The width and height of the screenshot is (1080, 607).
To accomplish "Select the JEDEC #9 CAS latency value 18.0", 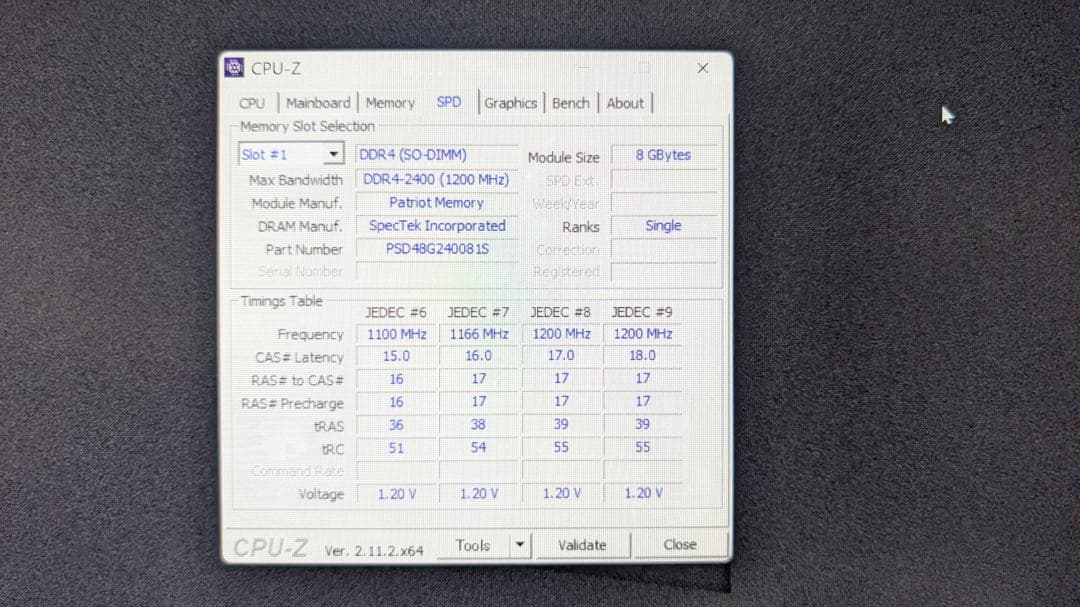I will tap(642, 355).
